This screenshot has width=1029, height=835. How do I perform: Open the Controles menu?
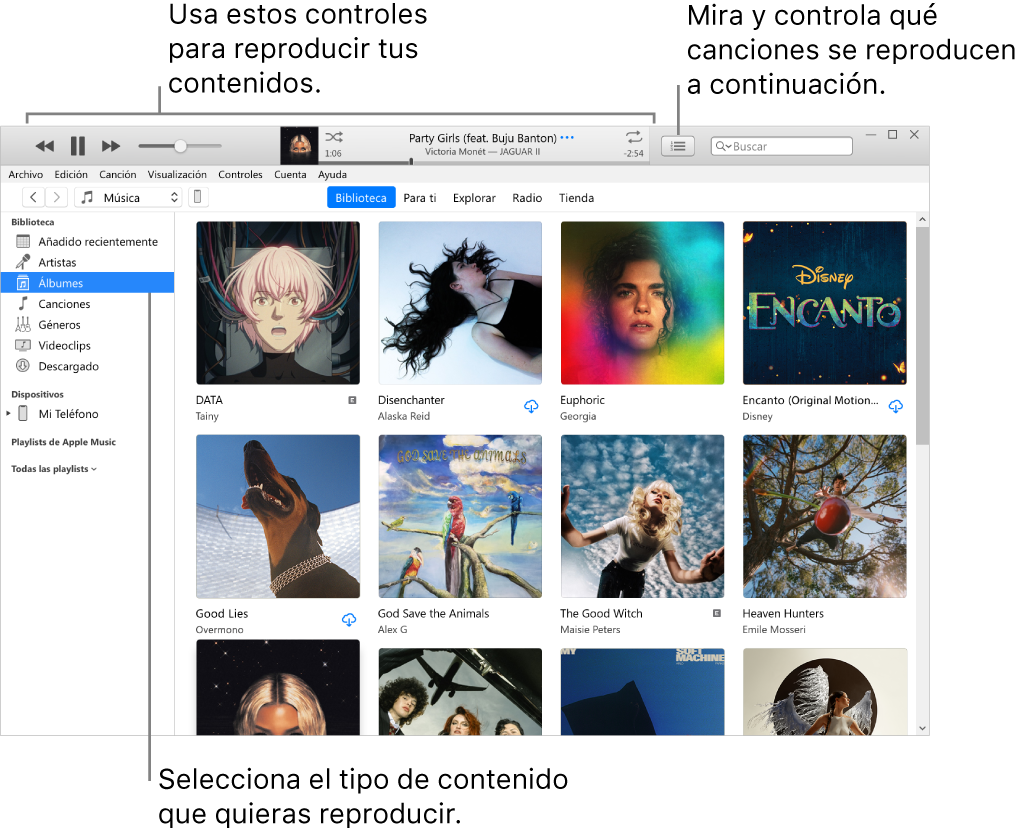[x=240, y=173]
